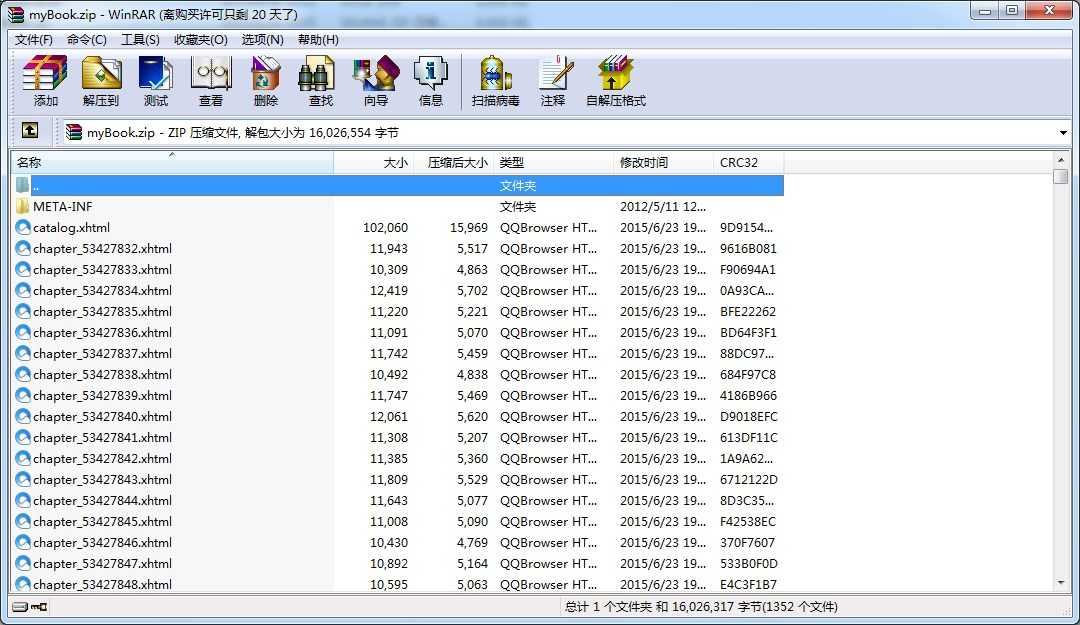Click icon of chapter_53427832.xhtml

pyautogui.click(x=23, y=248)
